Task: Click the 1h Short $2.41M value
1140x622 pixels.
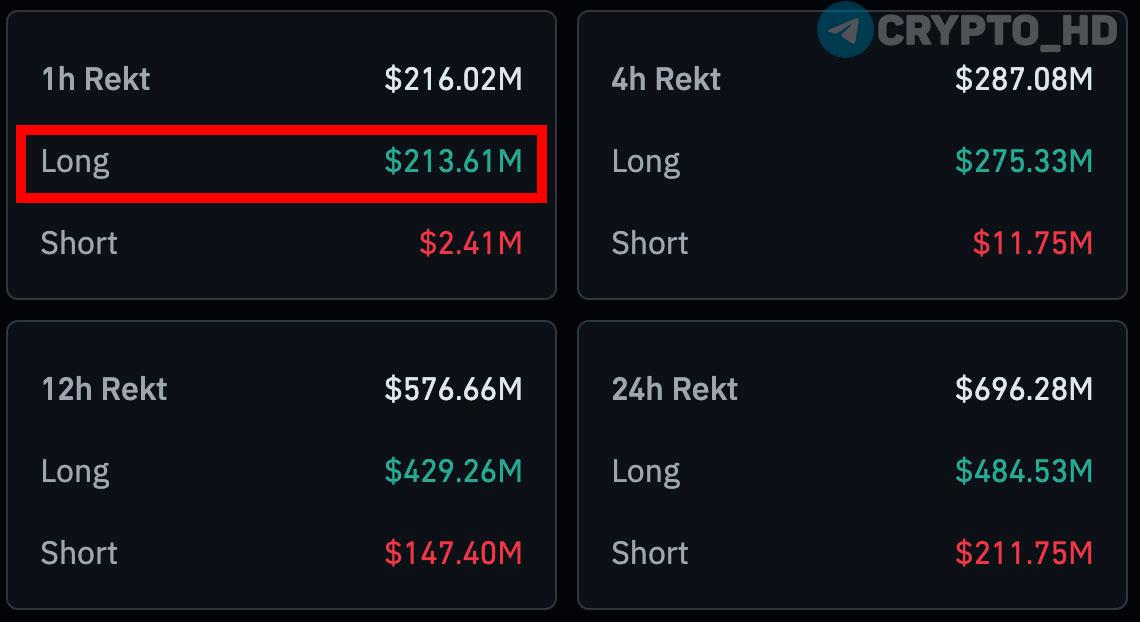Action: tap(470, 243)
